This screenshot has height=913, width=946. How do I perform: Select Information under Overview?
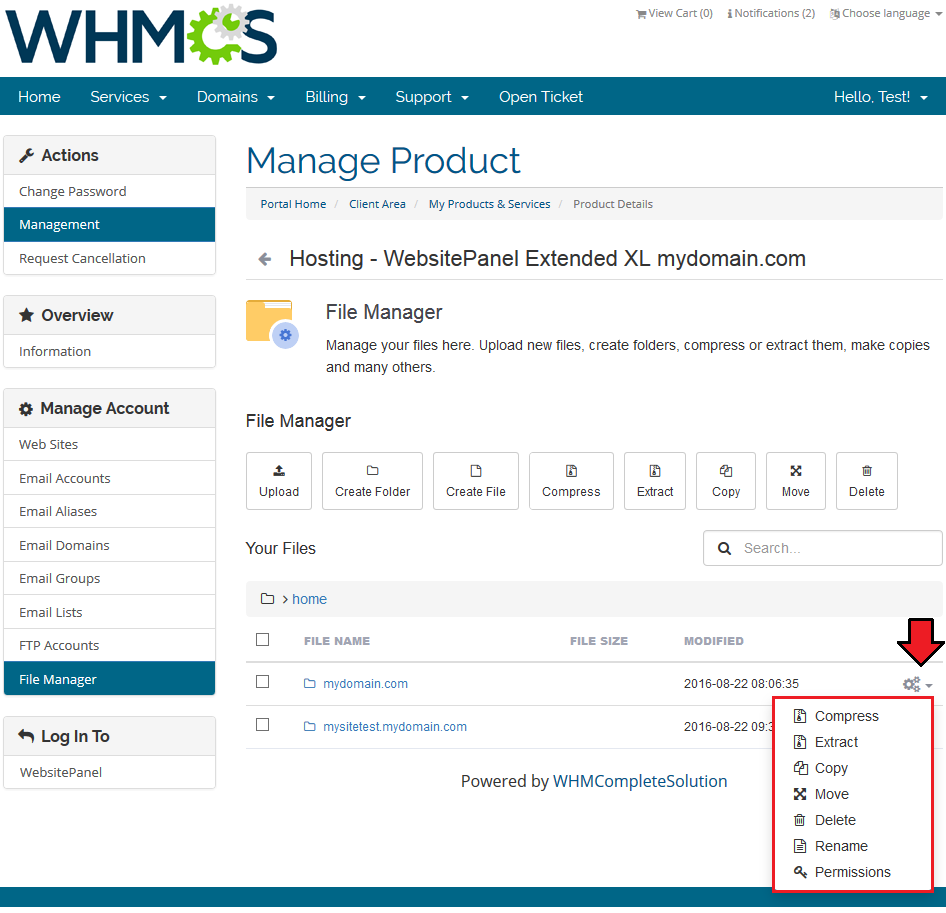[x=109, y=351]
